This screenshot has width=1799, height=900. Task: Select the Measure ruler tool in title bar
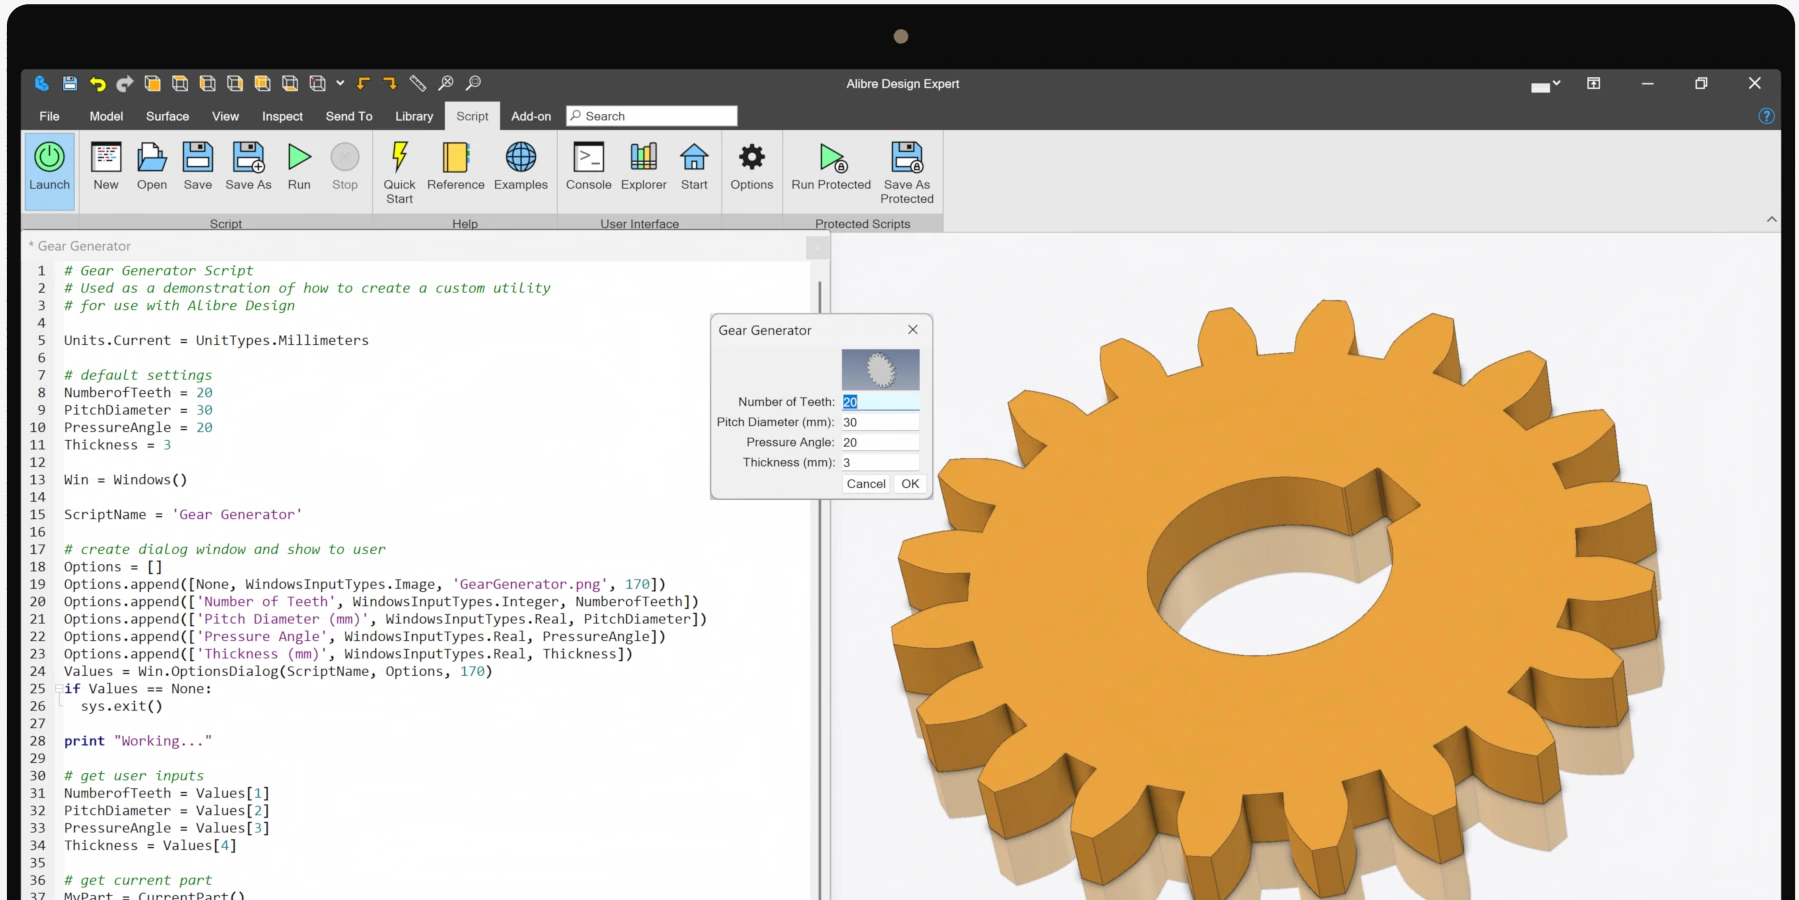pyautogui.click(x=418, y=83)
